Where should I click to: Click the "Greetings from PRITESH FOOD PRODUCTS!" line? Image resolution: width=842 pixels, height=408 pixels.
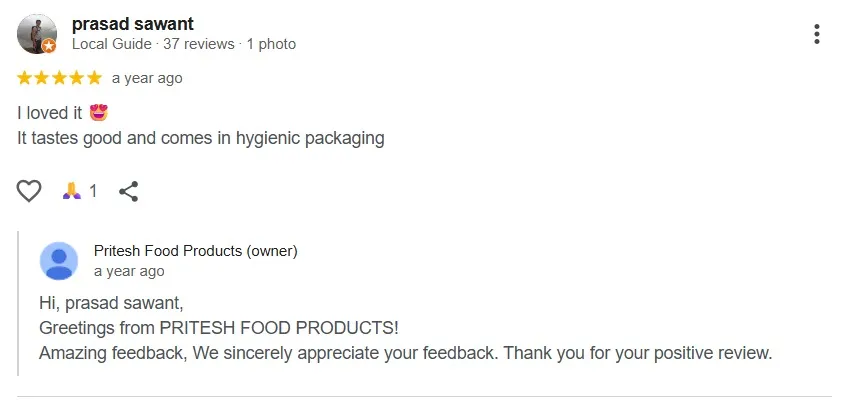[219, 328]
